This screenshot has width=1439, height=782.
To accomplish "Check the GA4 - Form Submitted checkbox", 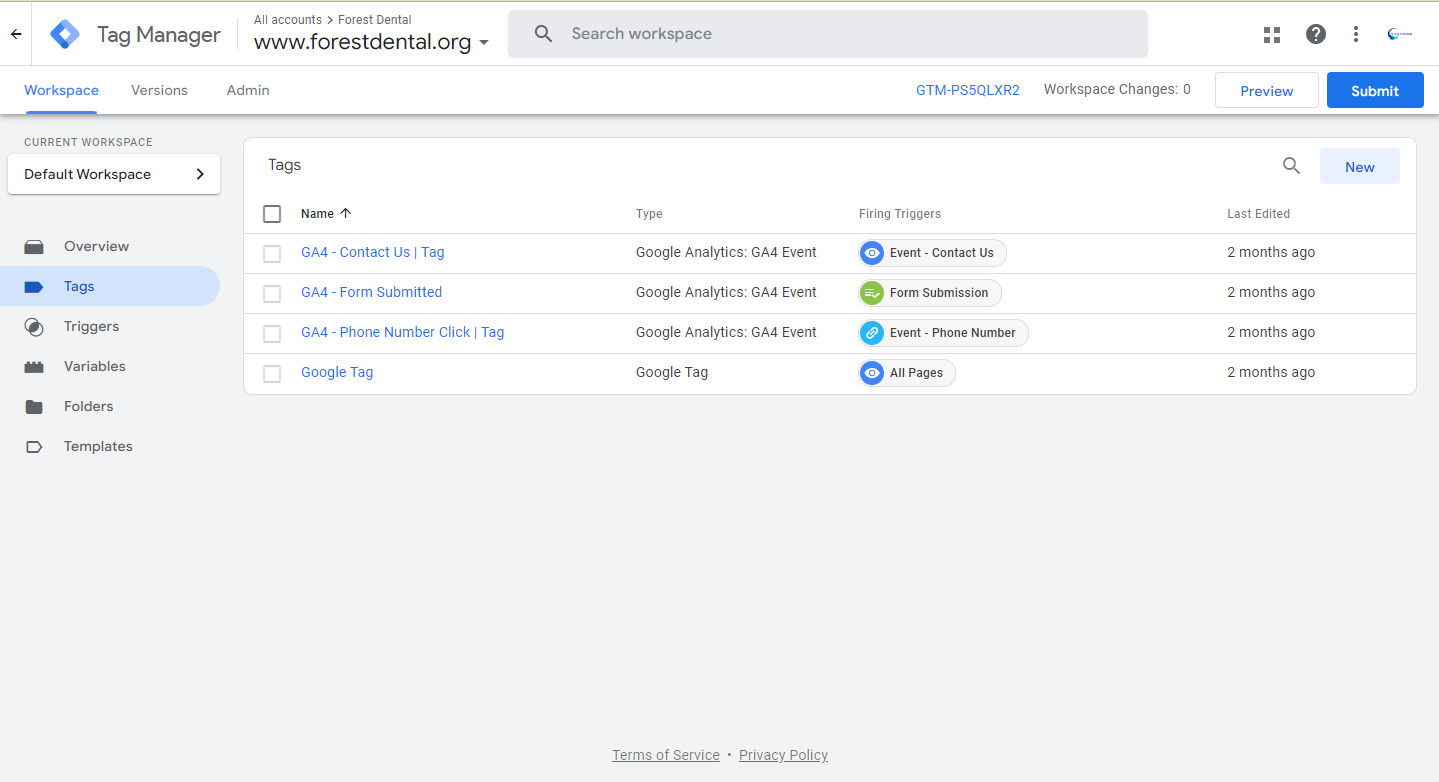I will coord(272,293).
